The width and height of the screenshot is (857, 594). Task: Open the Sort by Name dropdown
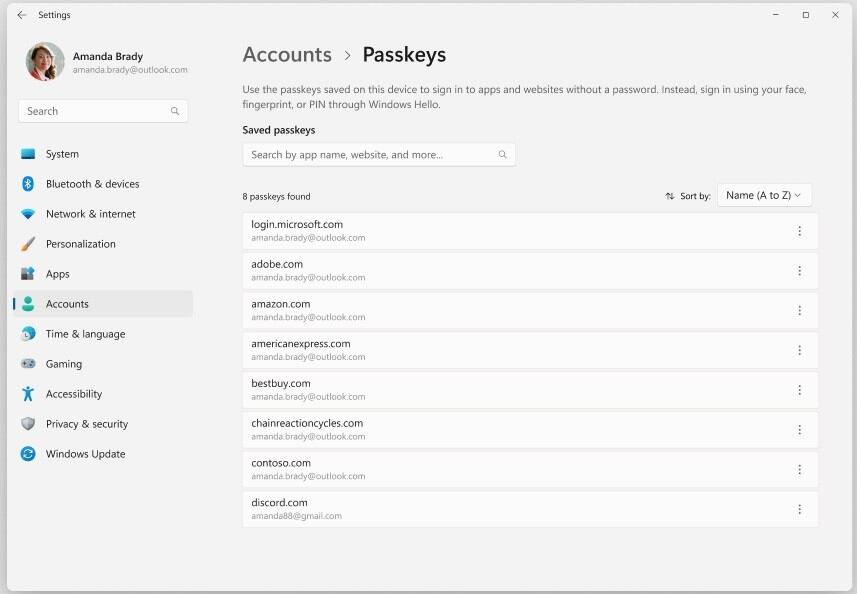764,196
